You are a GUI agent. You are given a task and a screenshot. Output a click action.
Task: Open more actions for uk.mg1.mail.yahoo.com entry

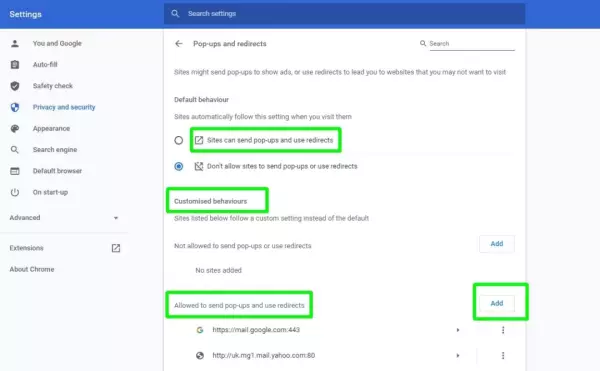point(503,356)
